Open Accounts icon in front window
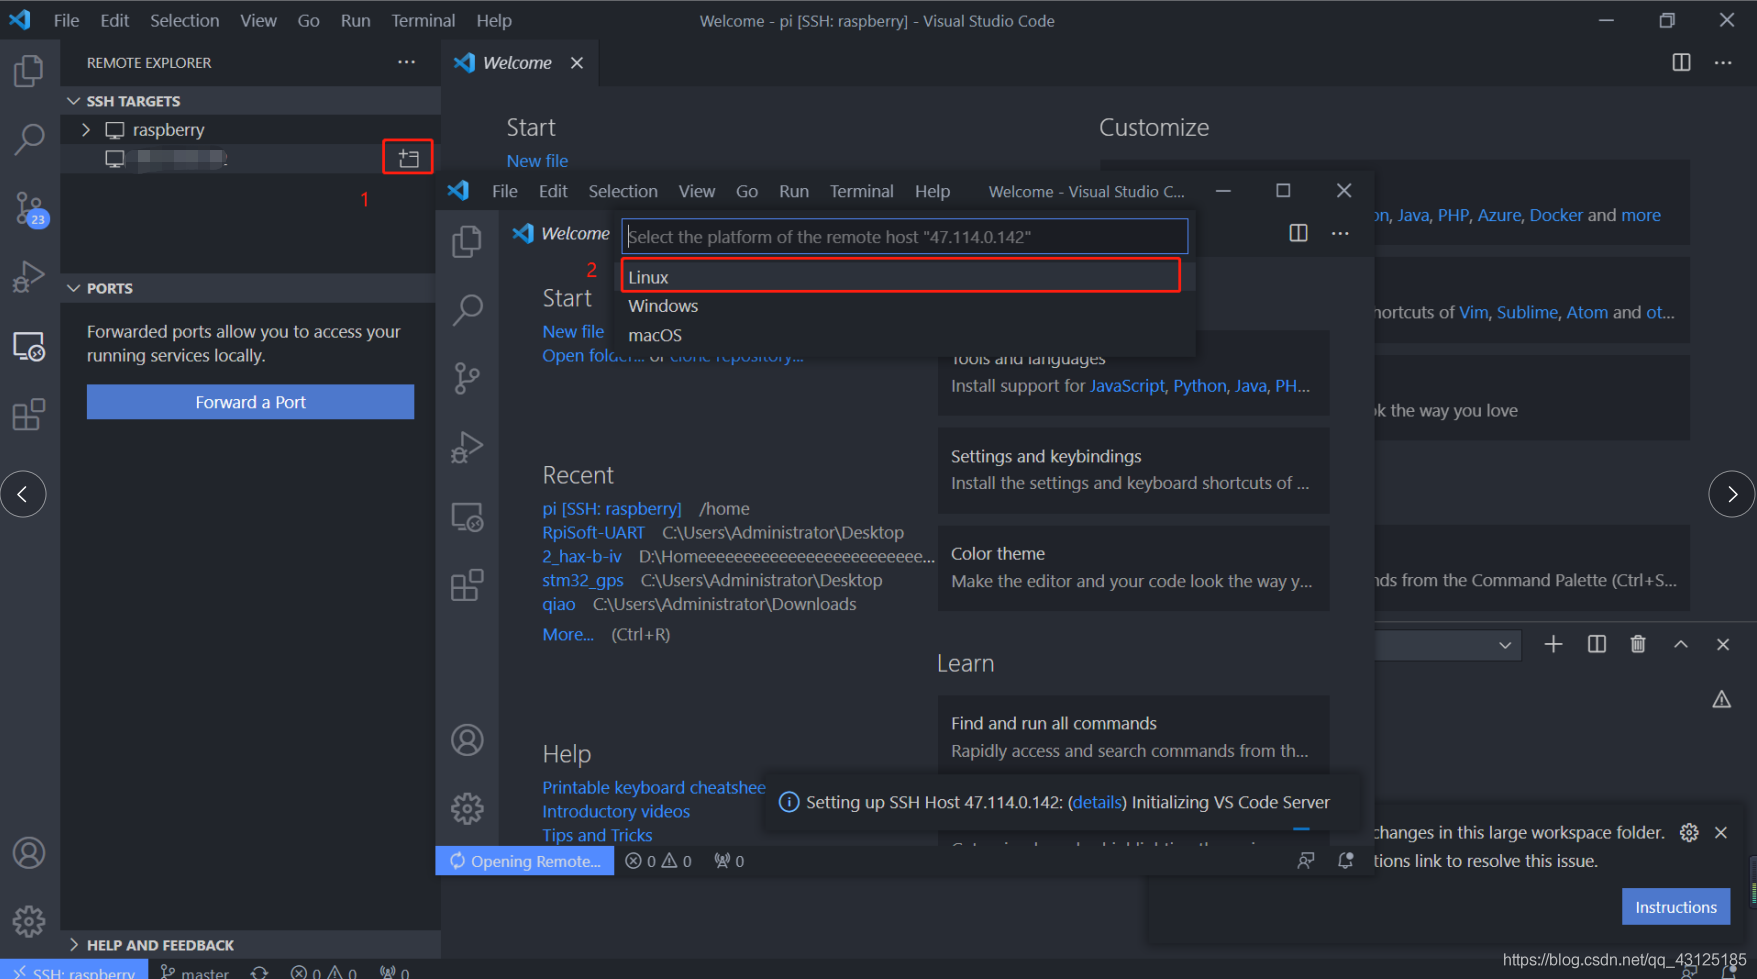This screenshot has height=979, width=1757. (x=467, y=740)
